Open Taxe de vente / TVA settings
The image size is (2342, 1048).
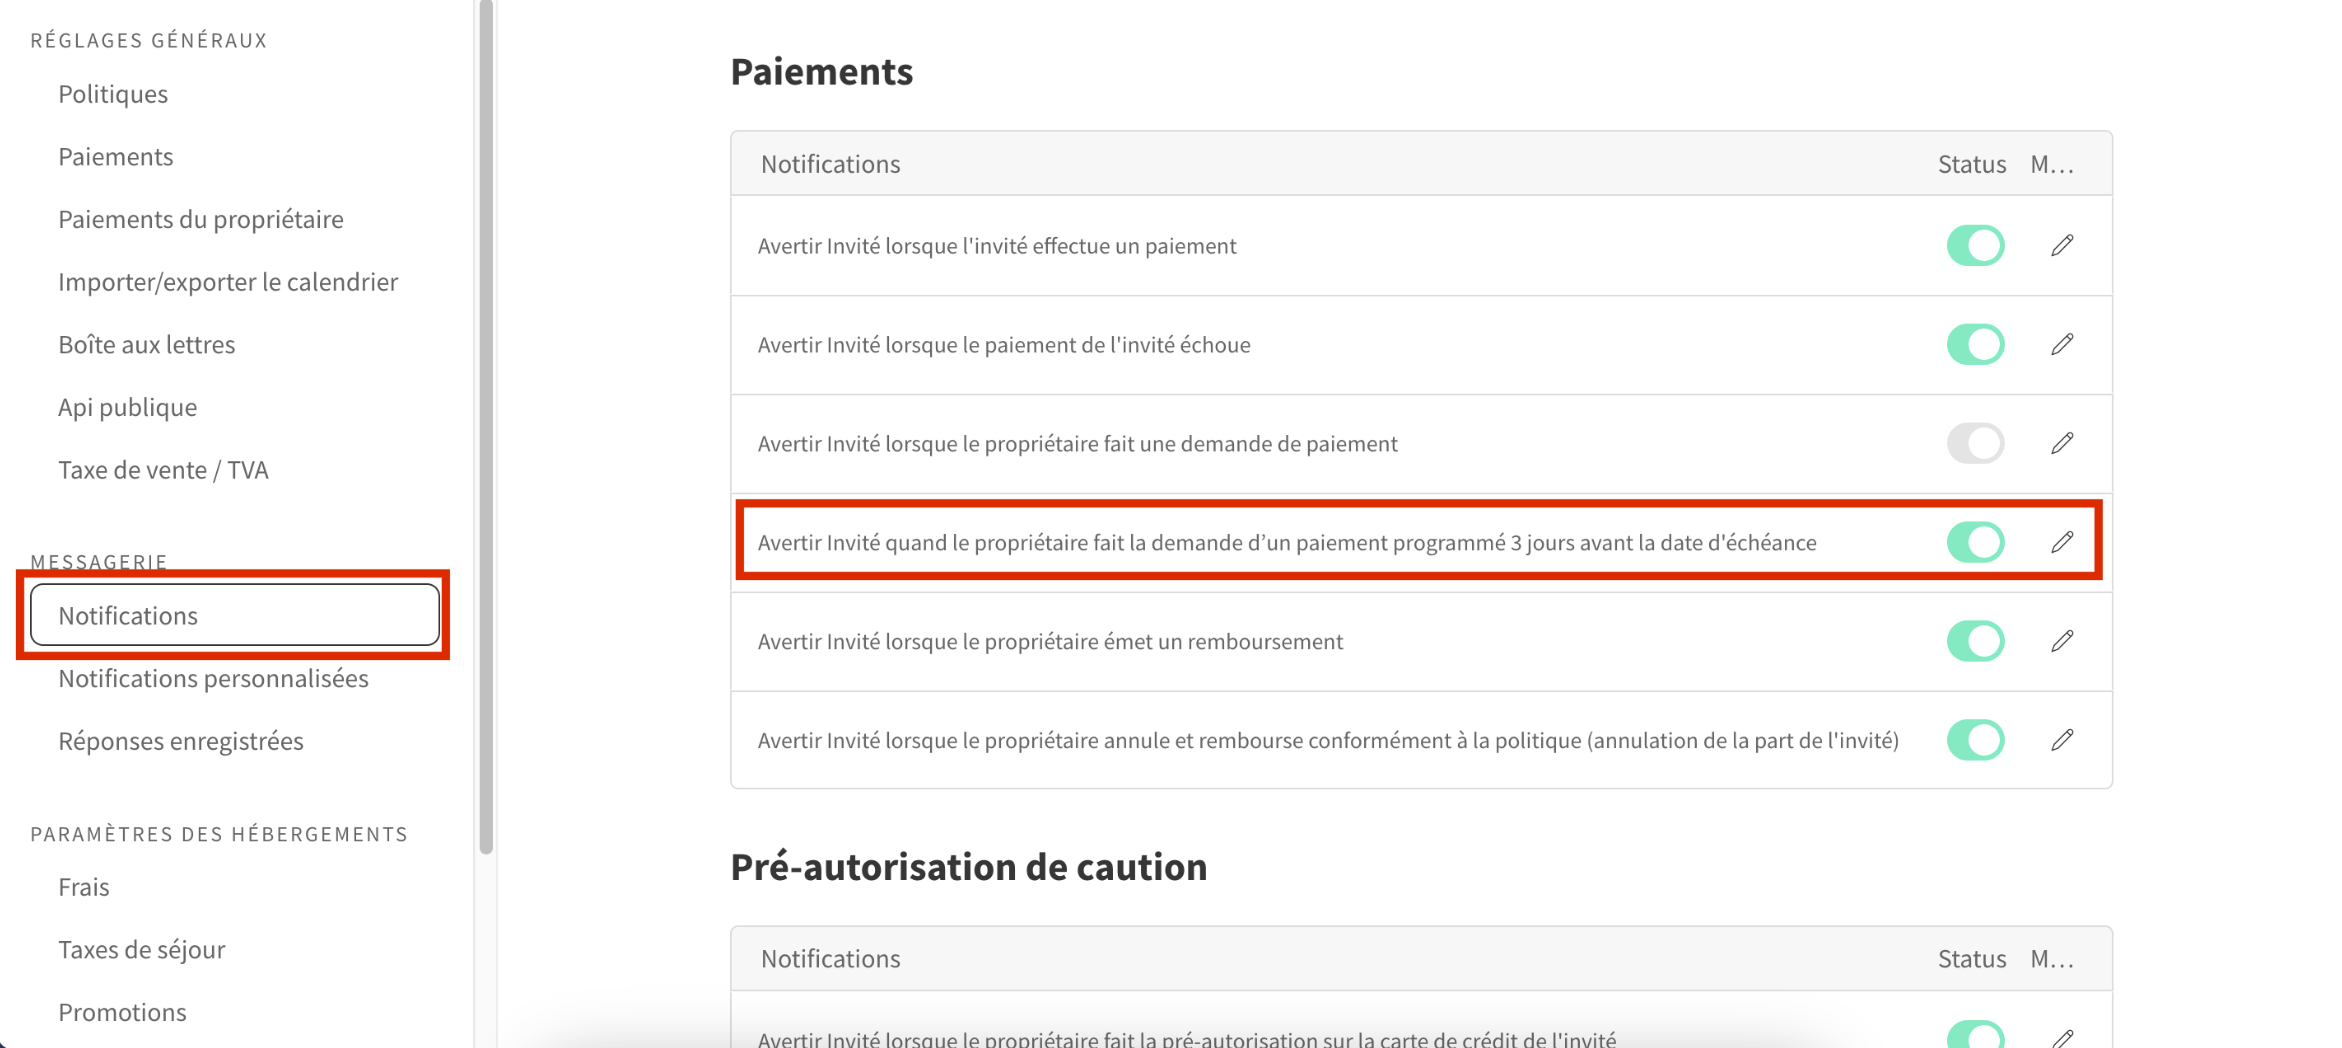click(x=163, y=469)
